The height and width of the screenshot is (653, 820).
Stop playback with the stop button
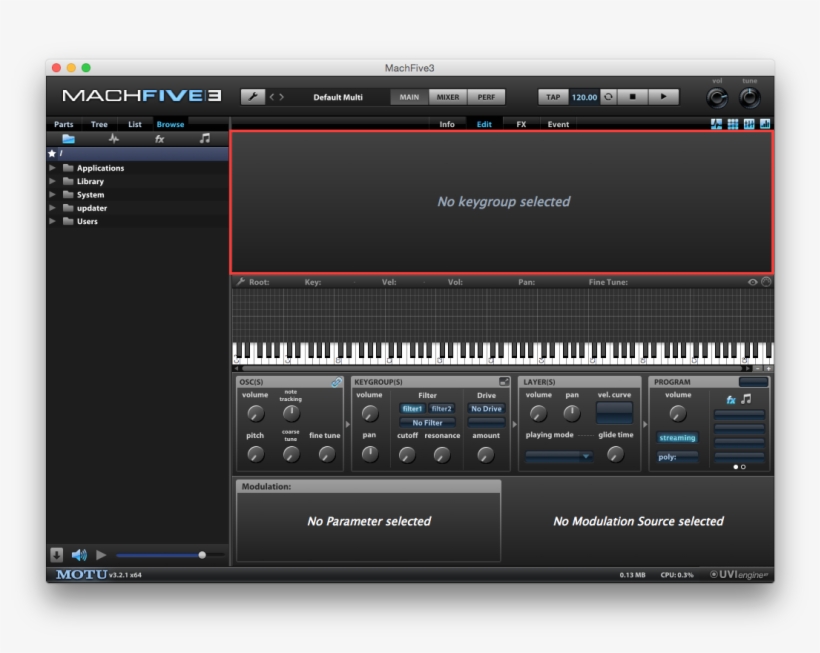click(632, 97)
